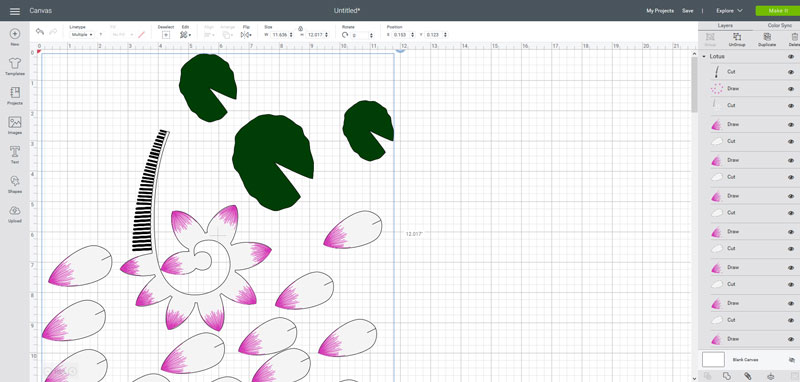
Task: Click UnGroup in the Layers panel
Action: click(x=737, y=40)
